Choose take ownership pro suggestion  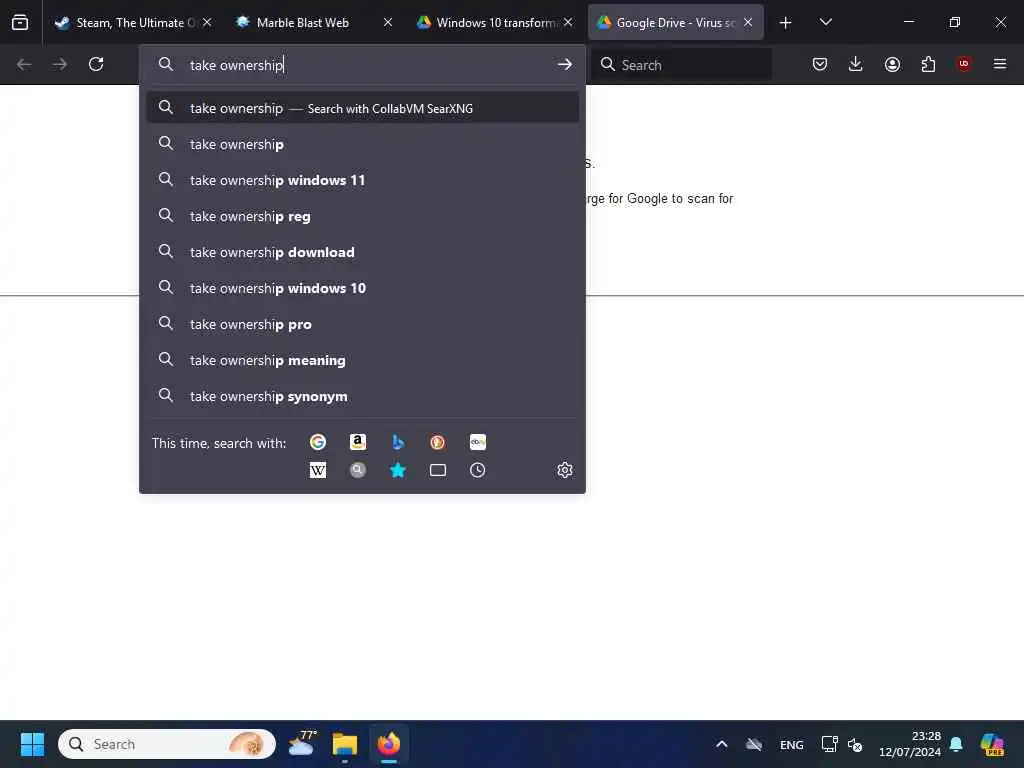pos(362,323)
